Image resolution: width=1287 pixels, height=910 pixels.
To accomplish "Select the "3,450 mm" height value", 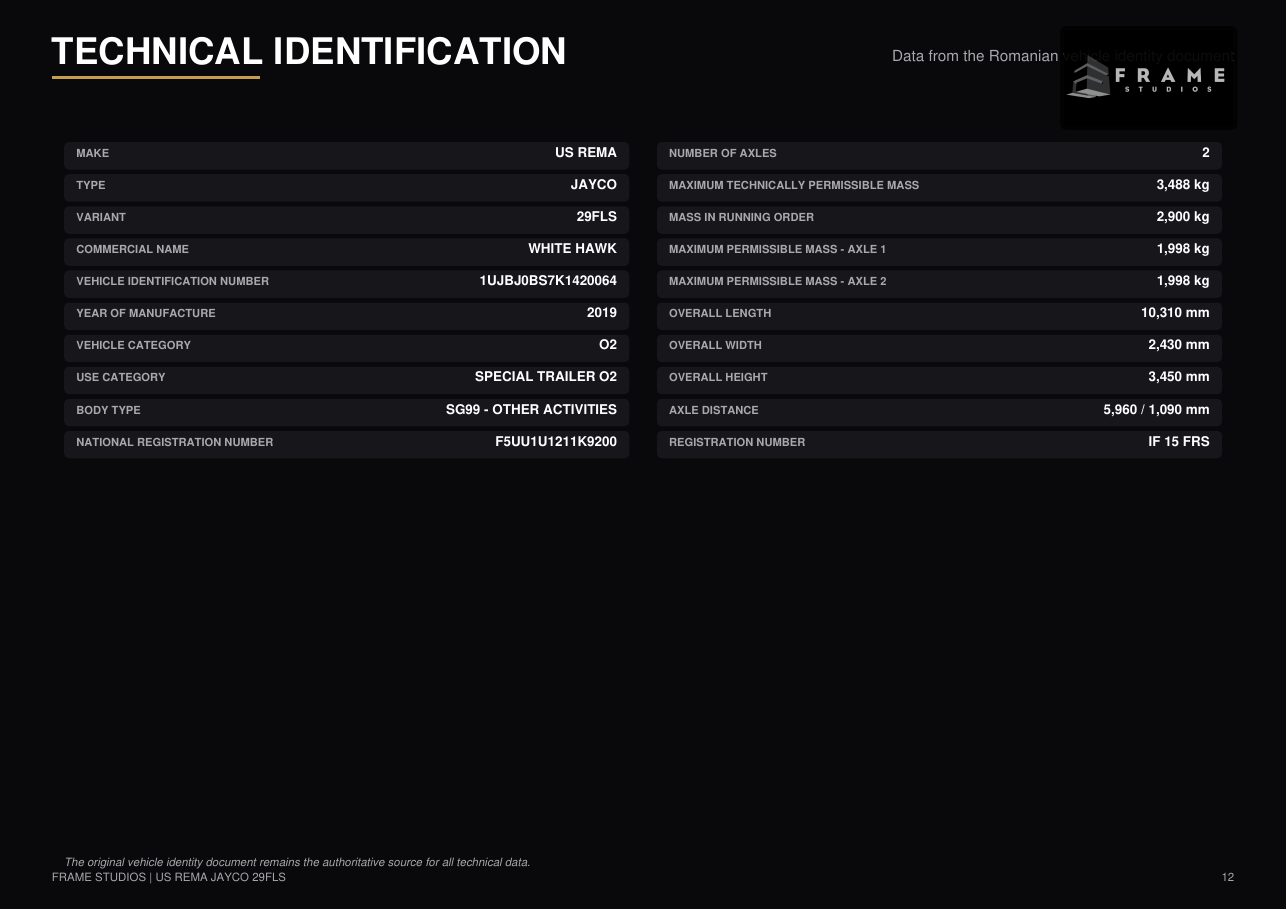I will 1179,377.
